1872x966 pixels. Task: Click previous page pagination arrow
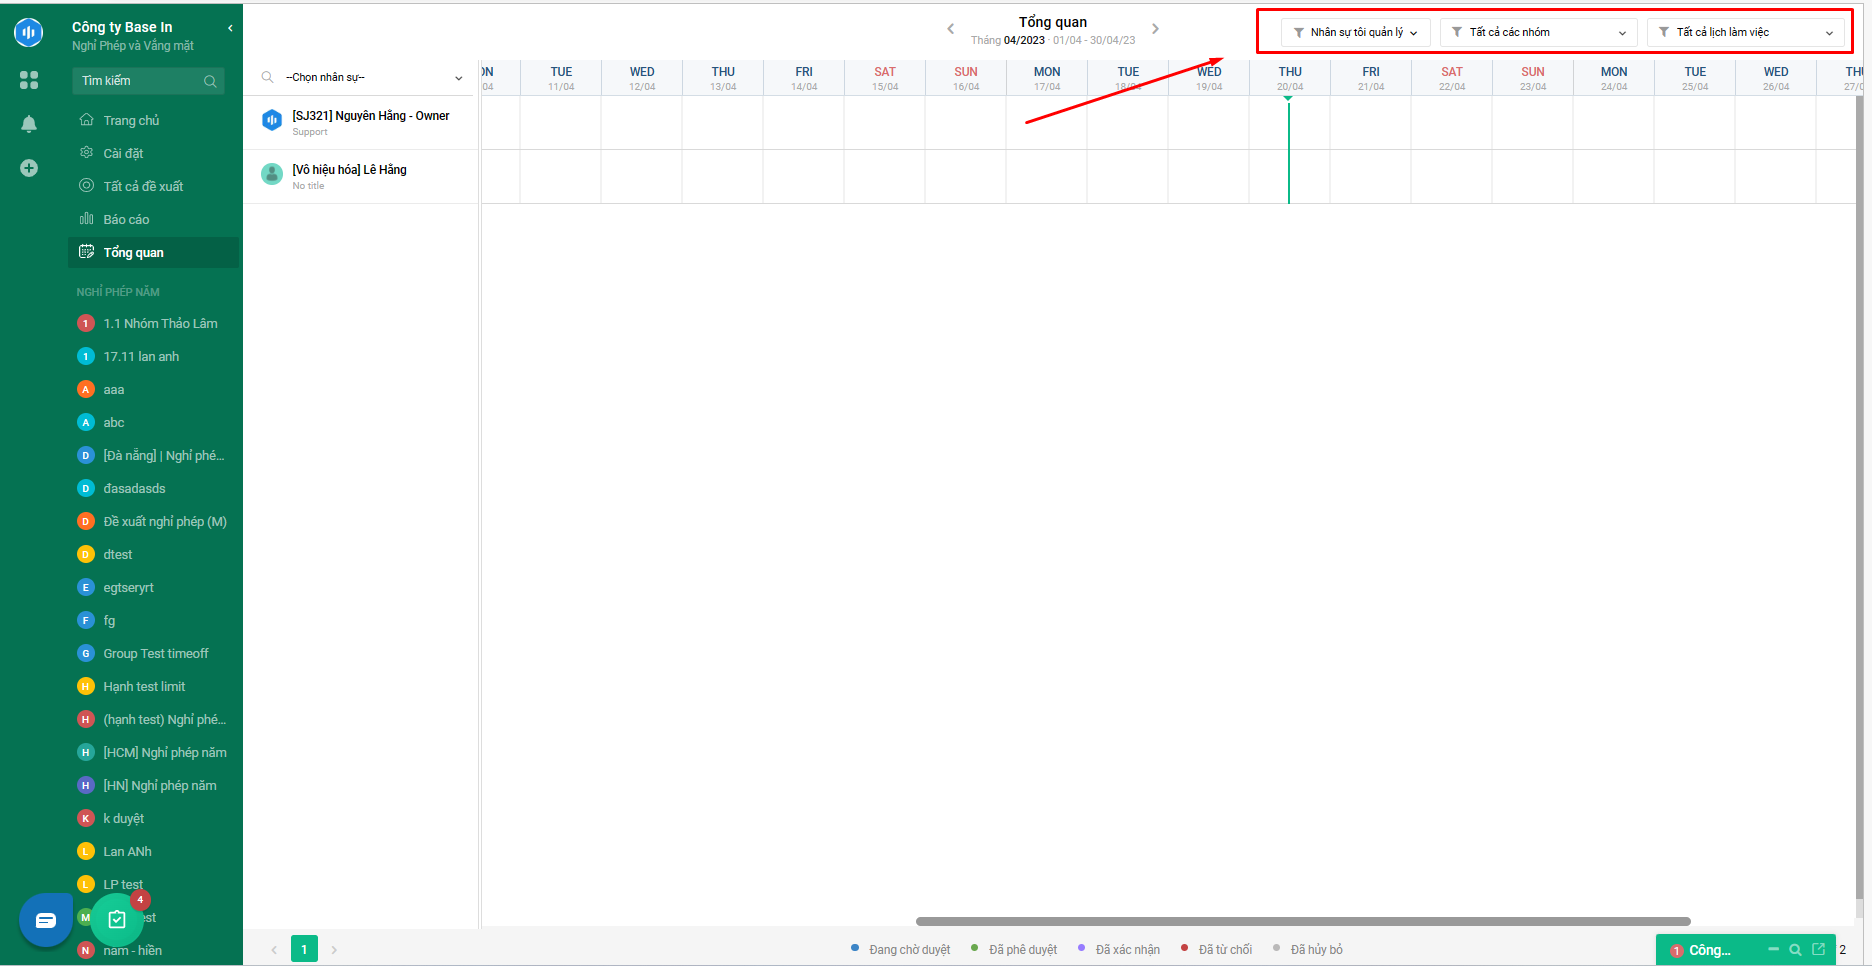(x=274, y=949)
